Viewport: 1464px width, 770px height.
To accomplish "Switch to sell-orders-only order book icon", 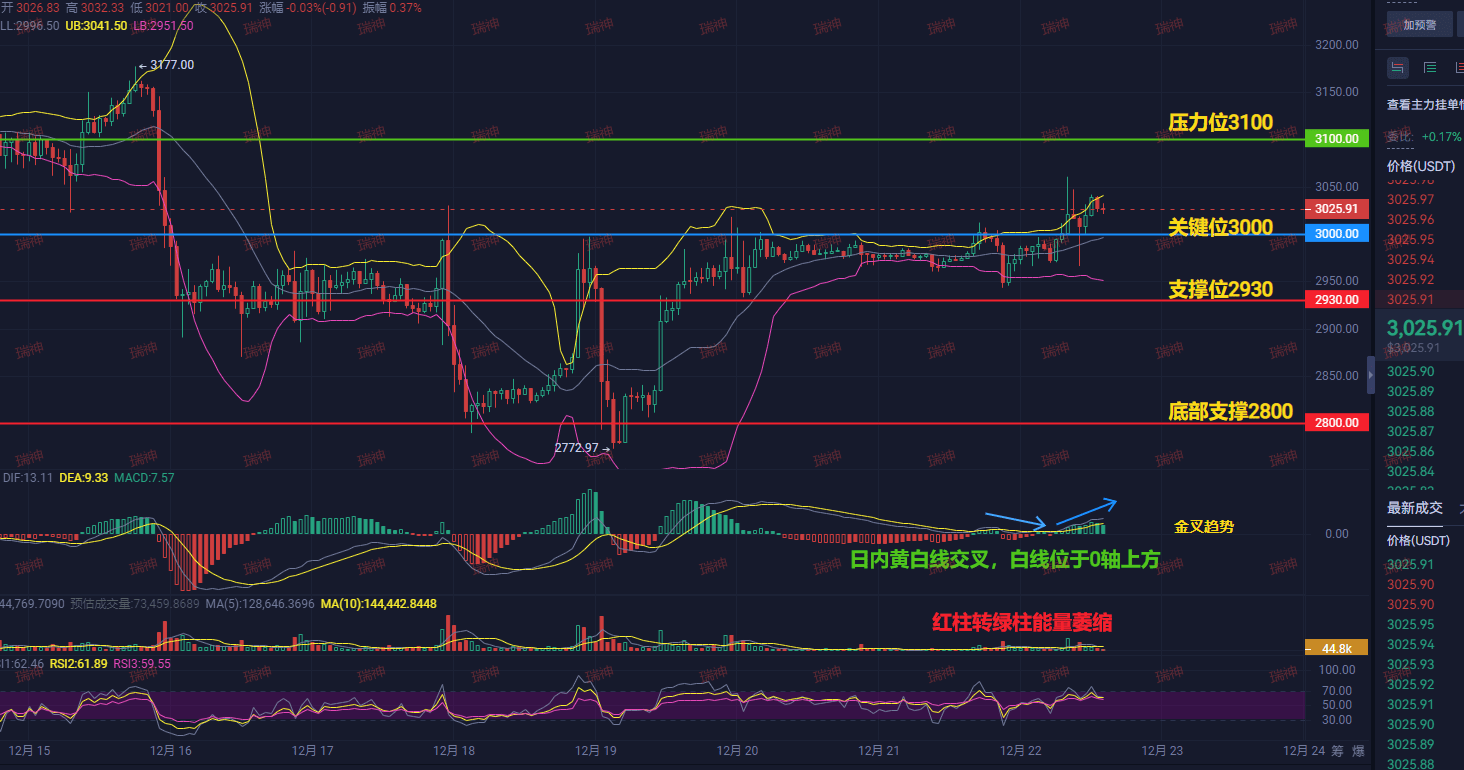I will (1459, 67).
